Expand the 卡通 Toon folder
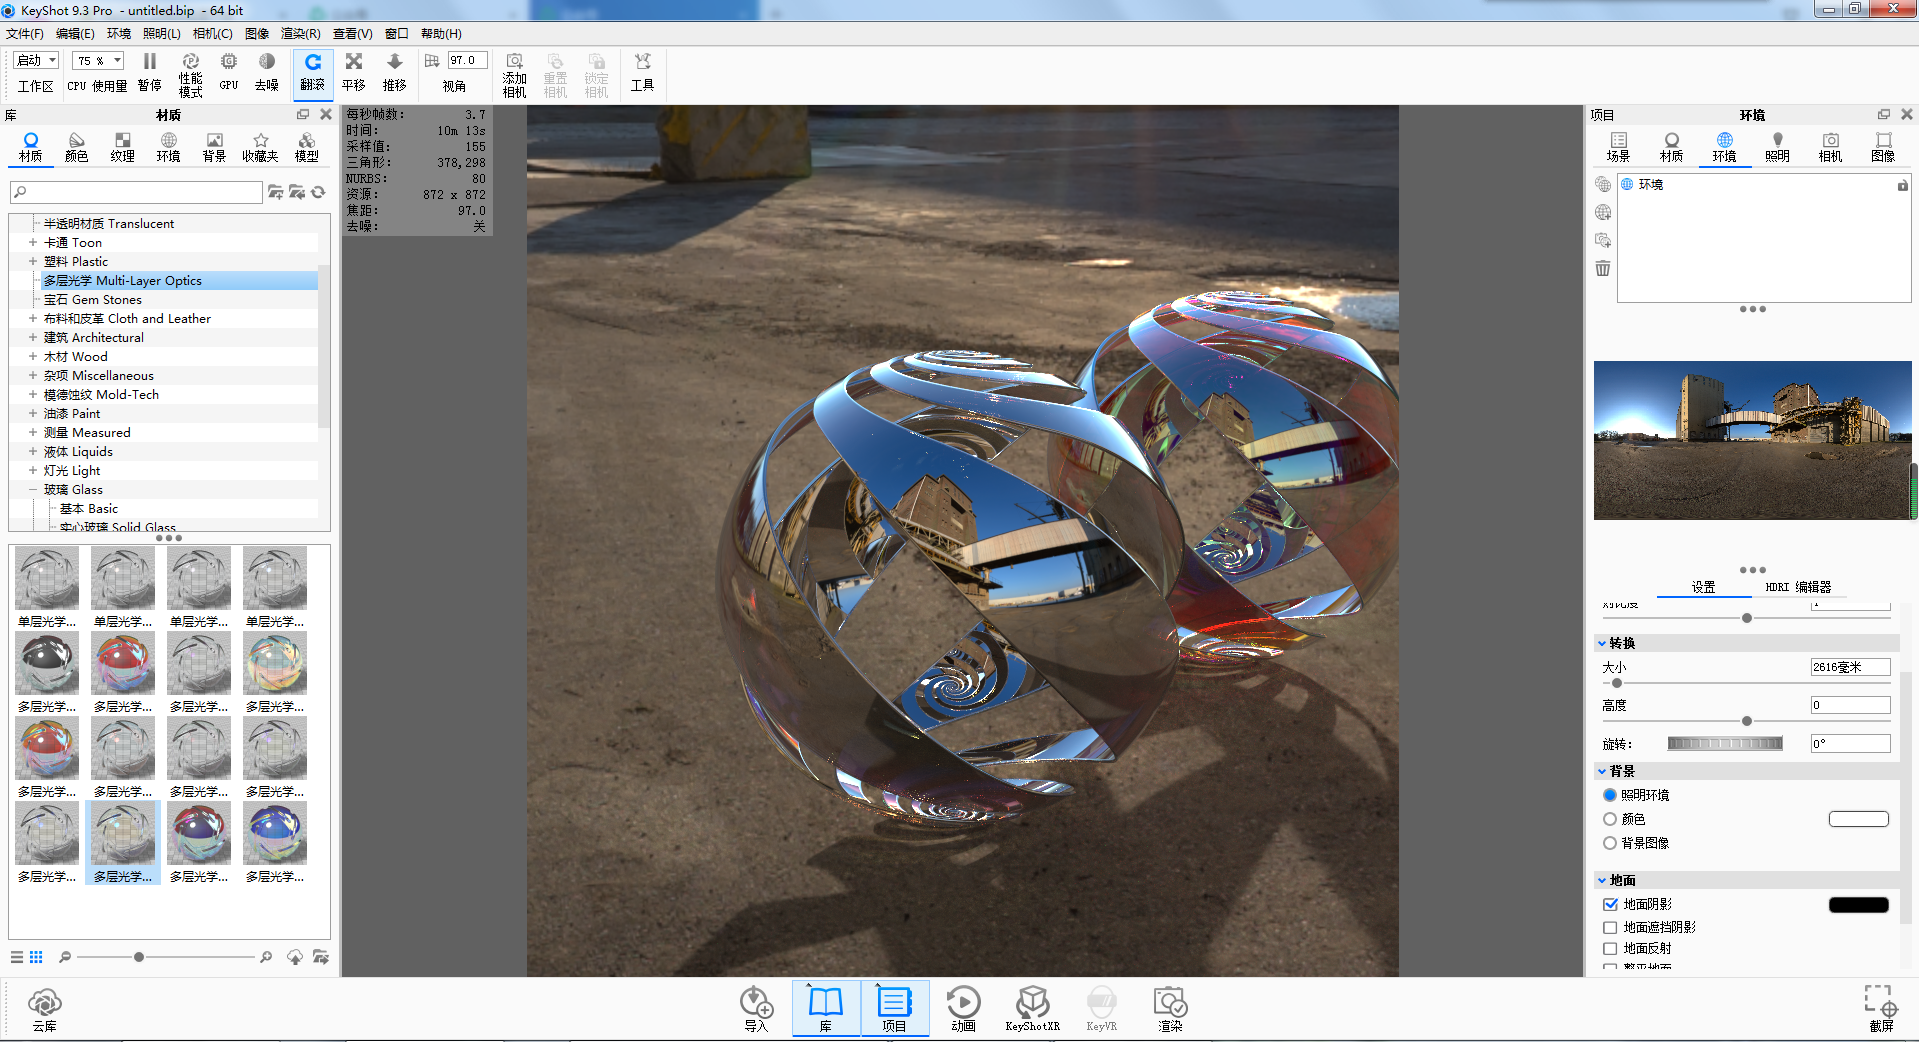The height and width of the screenshot is (1042, 1919). click(32, 242)
